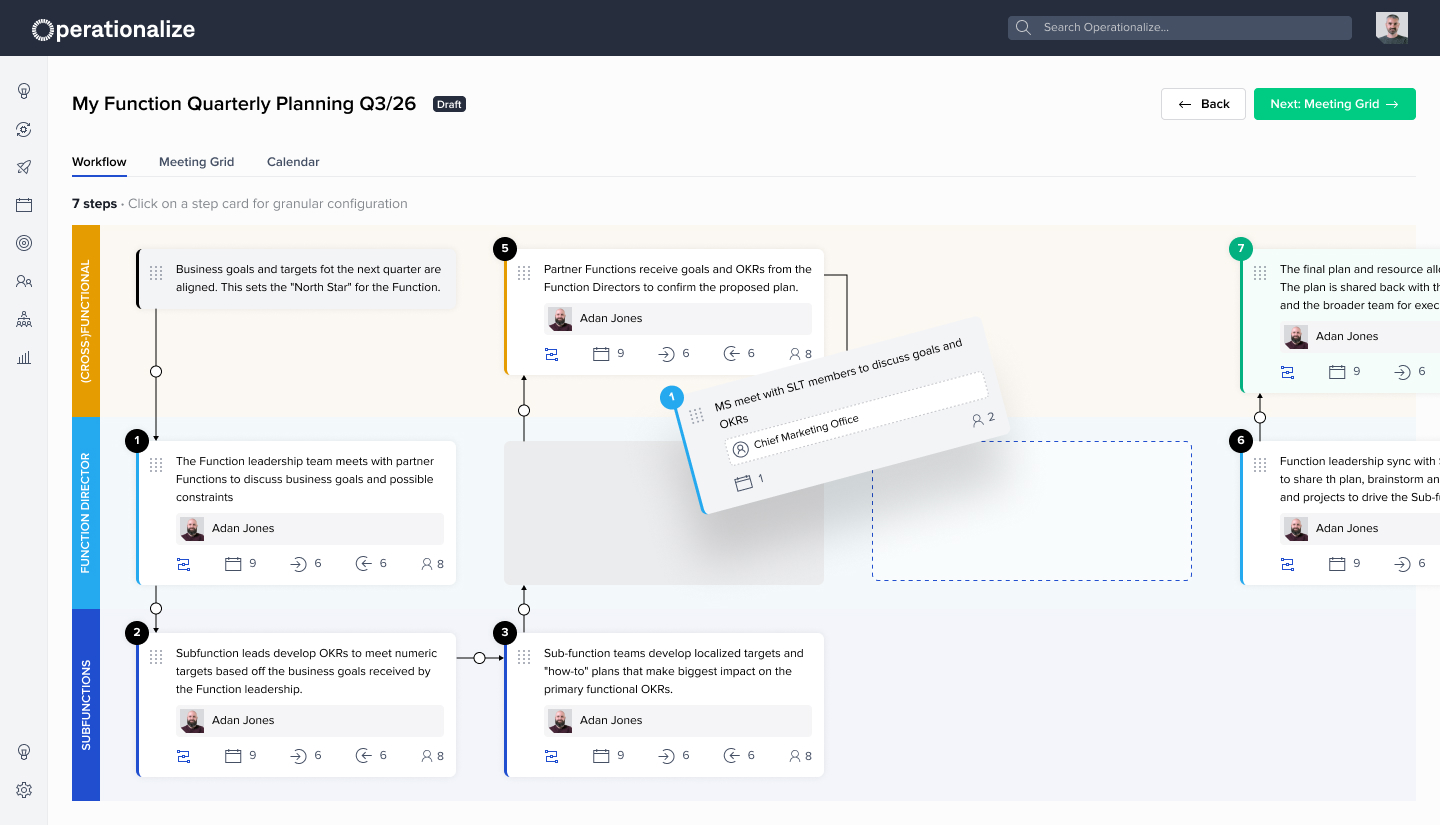Screen dimensions: 1440x825
Task: Click the Back button
Action: 1203,104
